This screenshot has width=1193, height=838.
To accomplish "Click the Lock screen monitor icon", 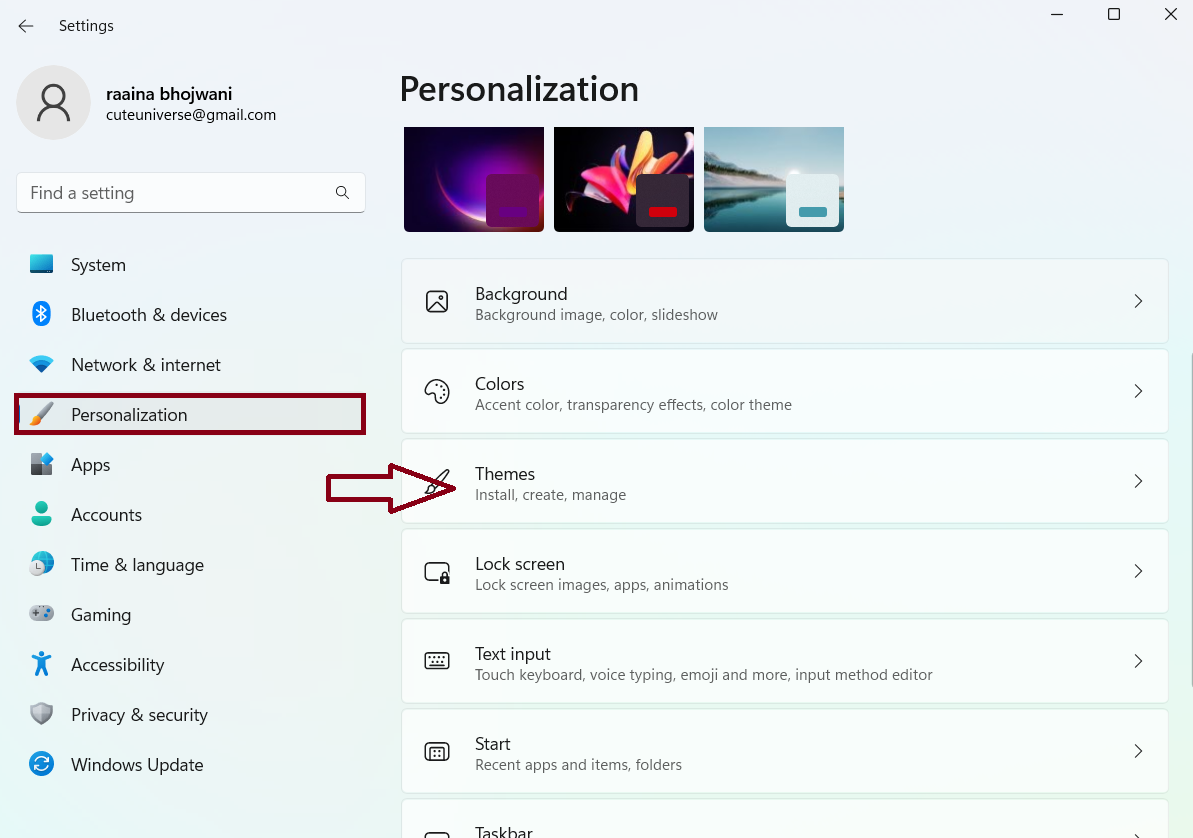I will tap(437, 572).
